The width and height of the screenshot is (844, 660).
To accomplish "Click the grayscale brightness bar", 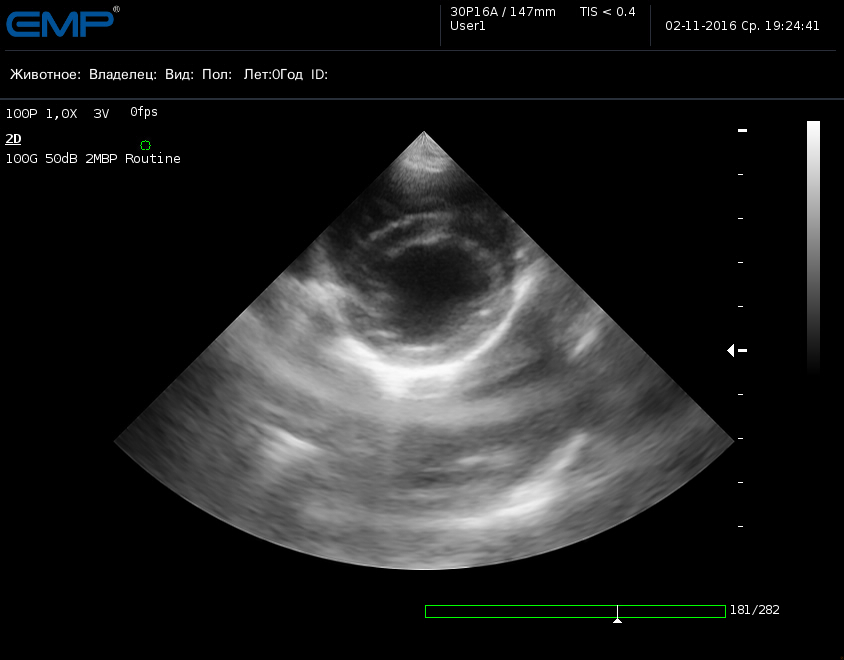I will point(813,248).
